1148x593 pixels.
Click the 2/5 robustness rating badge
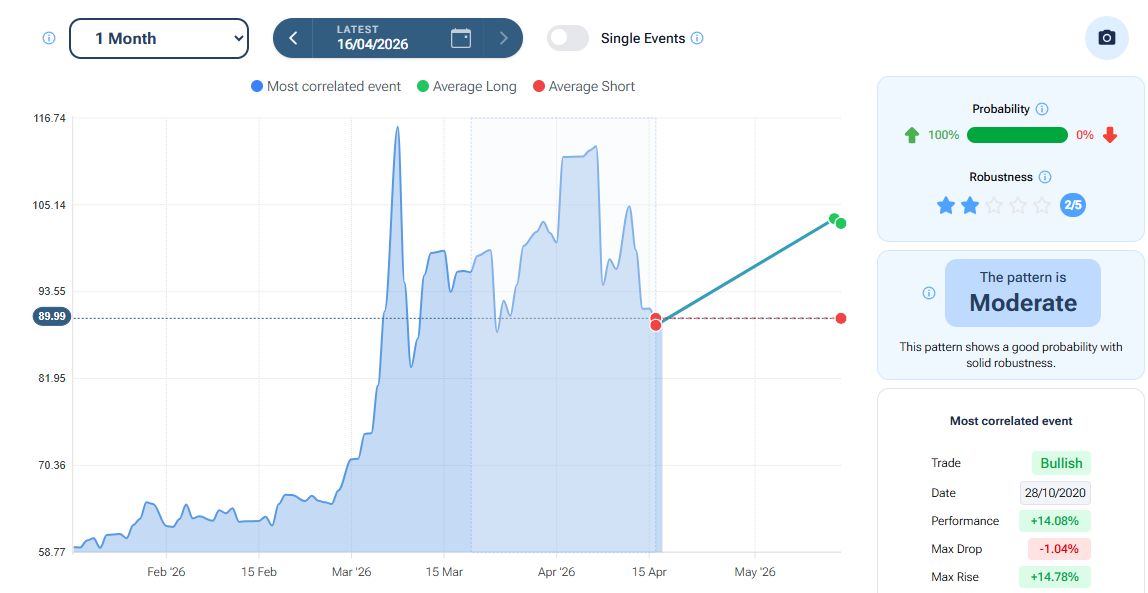[1072, 205]
